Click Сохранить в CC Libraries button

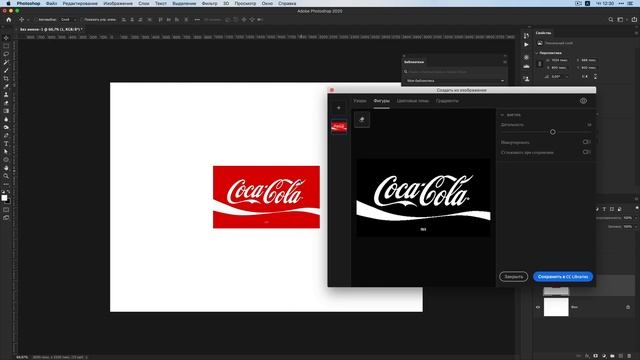point(563,277)
